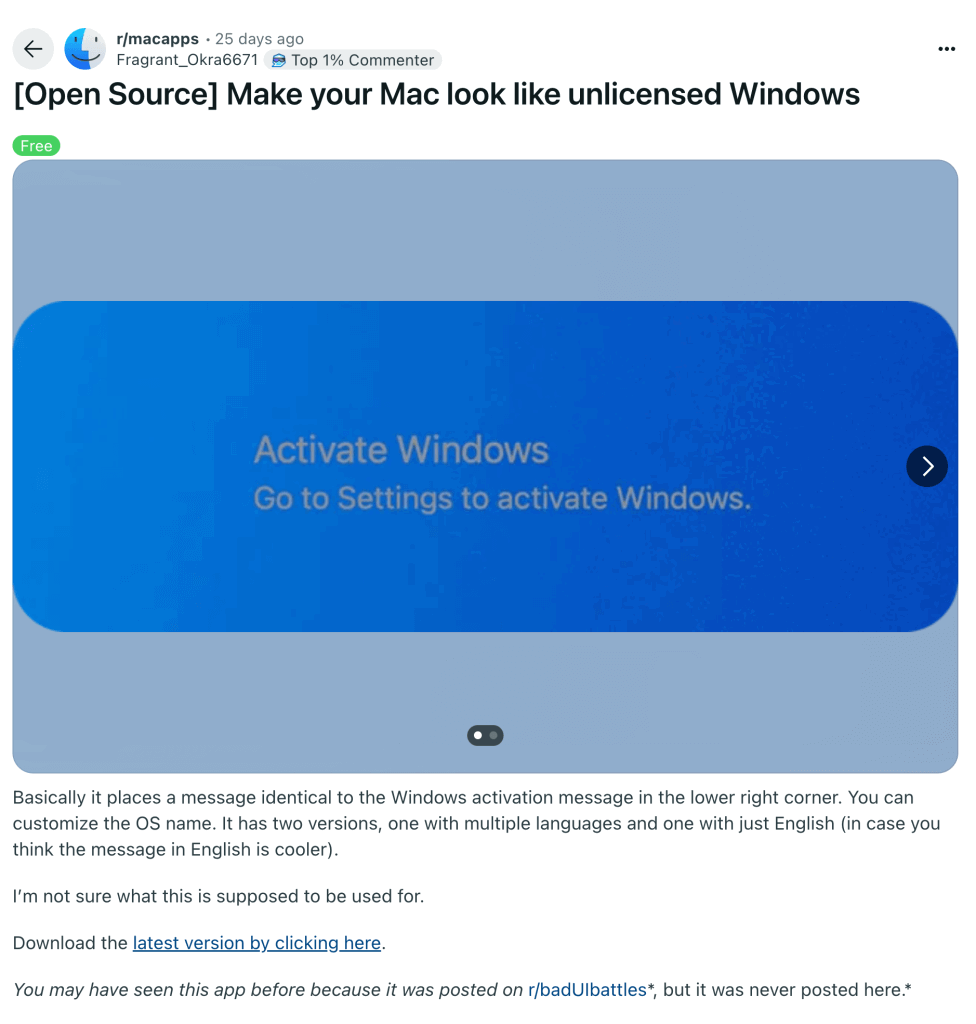The width and height of the screenshot is (976, 1024).
Task: Filter by the green Free flair tag
Action: [x=37, y=146]
